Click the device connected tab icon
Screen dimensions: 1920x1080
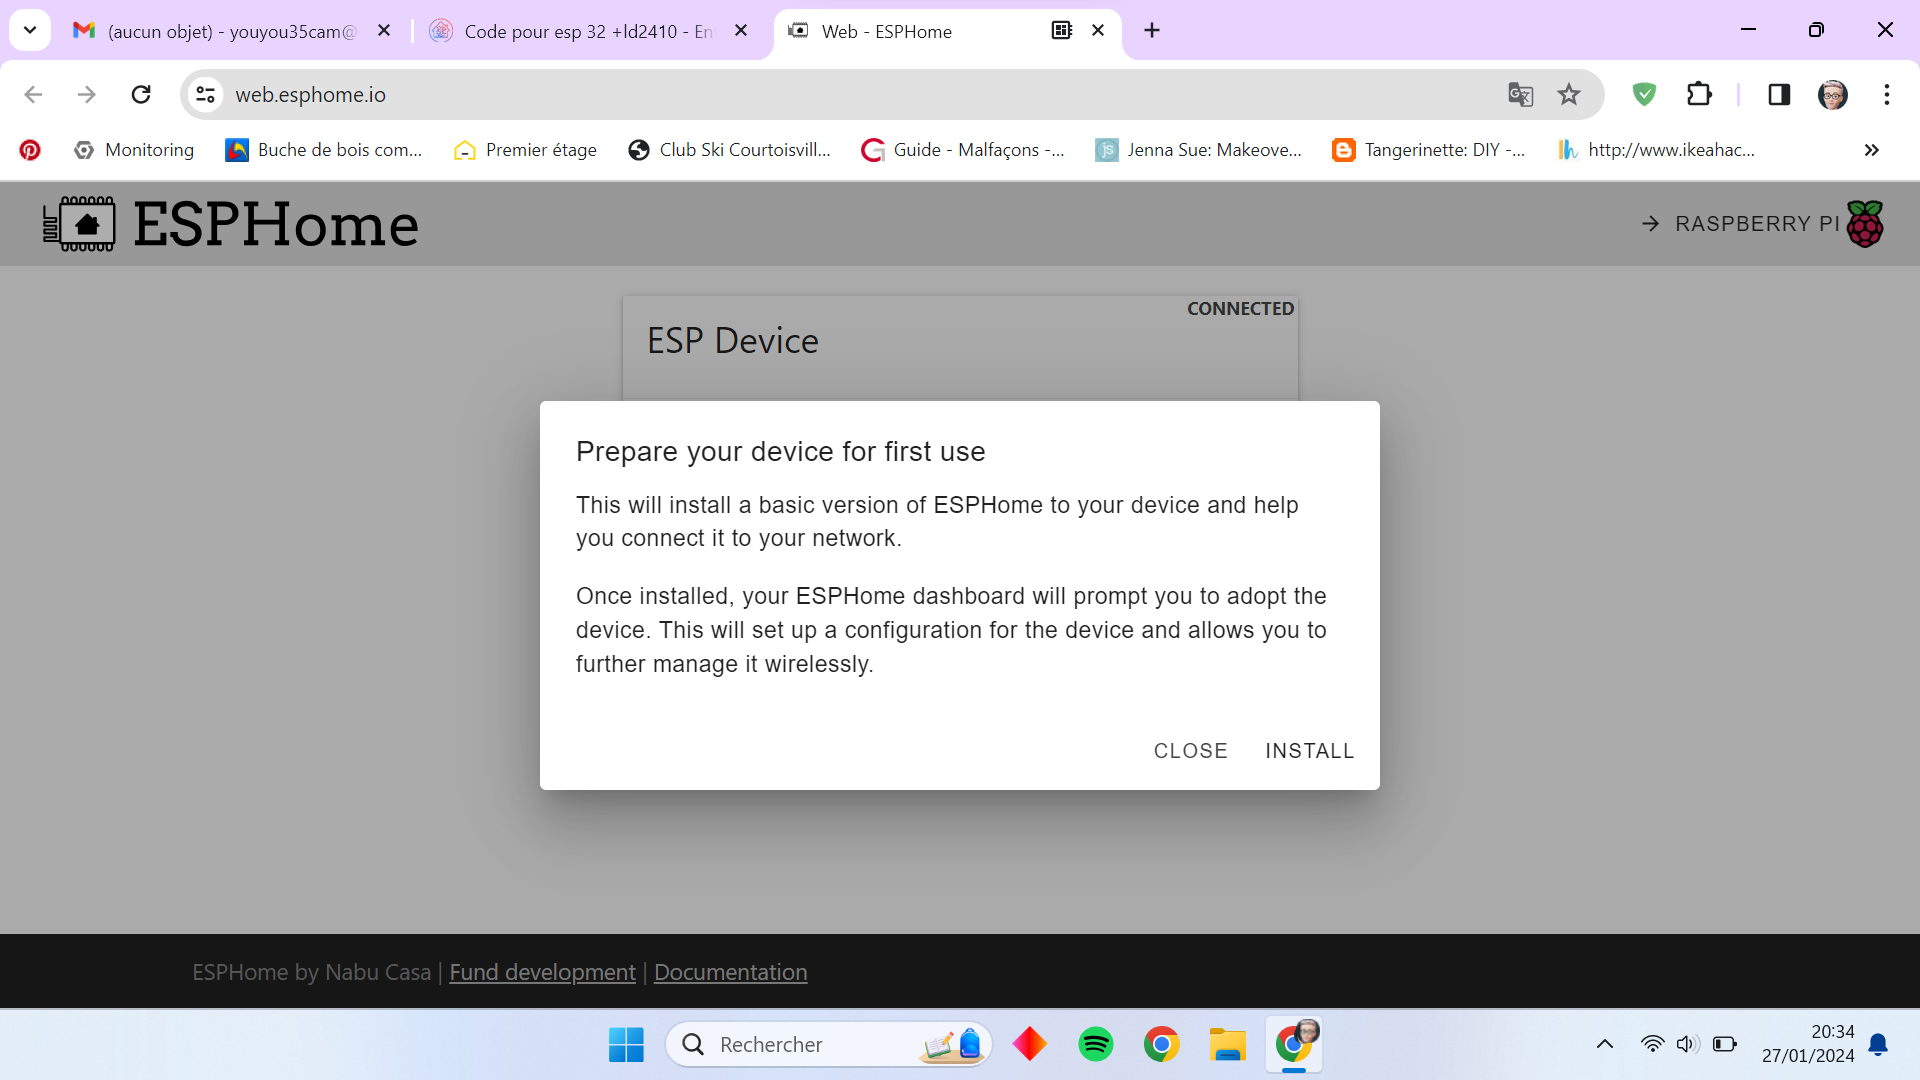tap(1062, 30)
